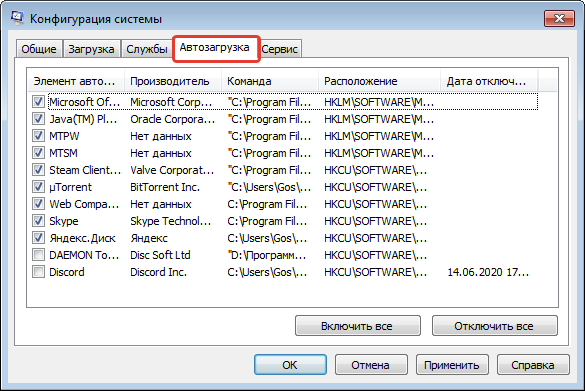The image size is (585, 391).
Task: Click the BitTorrent Inc. manufacturer cell
Action: [165, 187]
